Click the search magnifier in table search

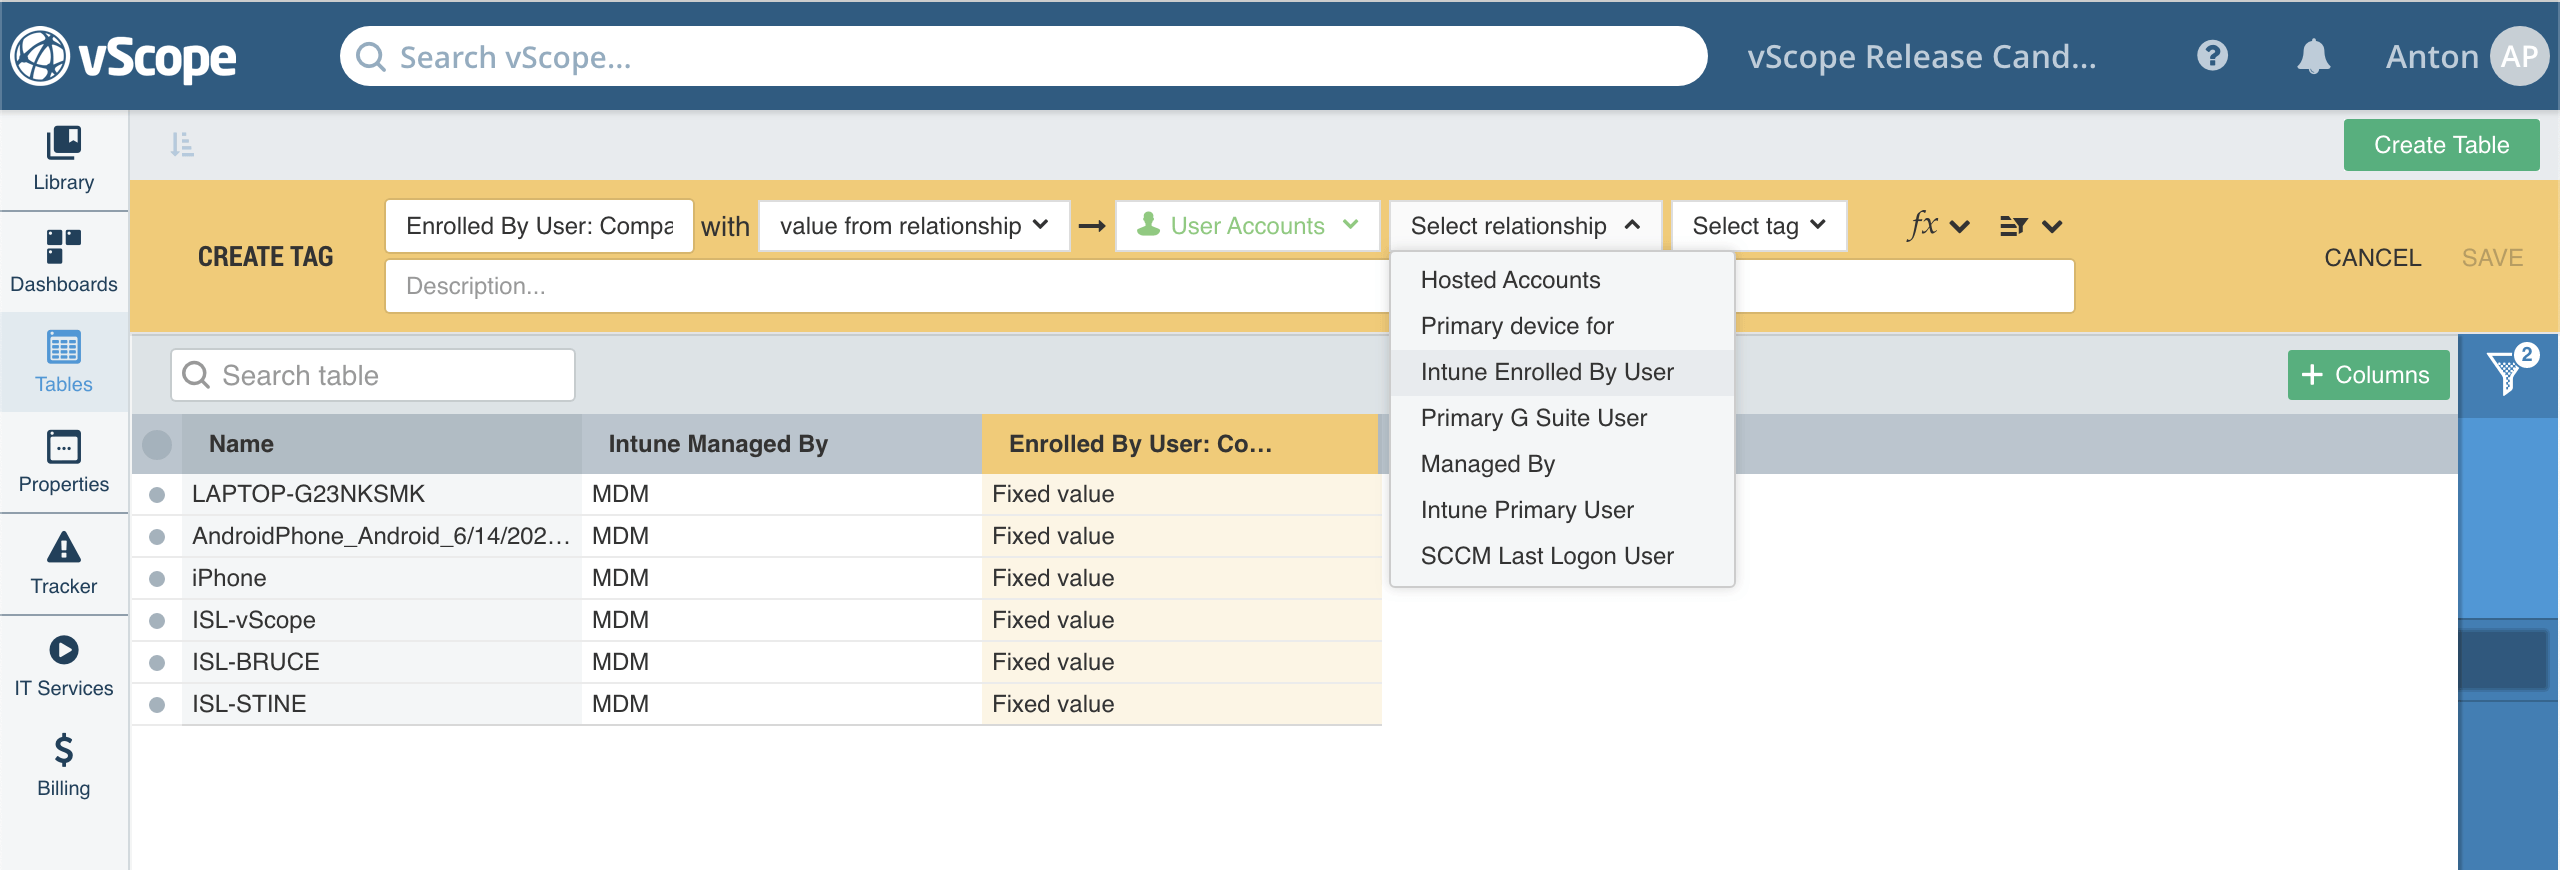[x=196, y=375]
